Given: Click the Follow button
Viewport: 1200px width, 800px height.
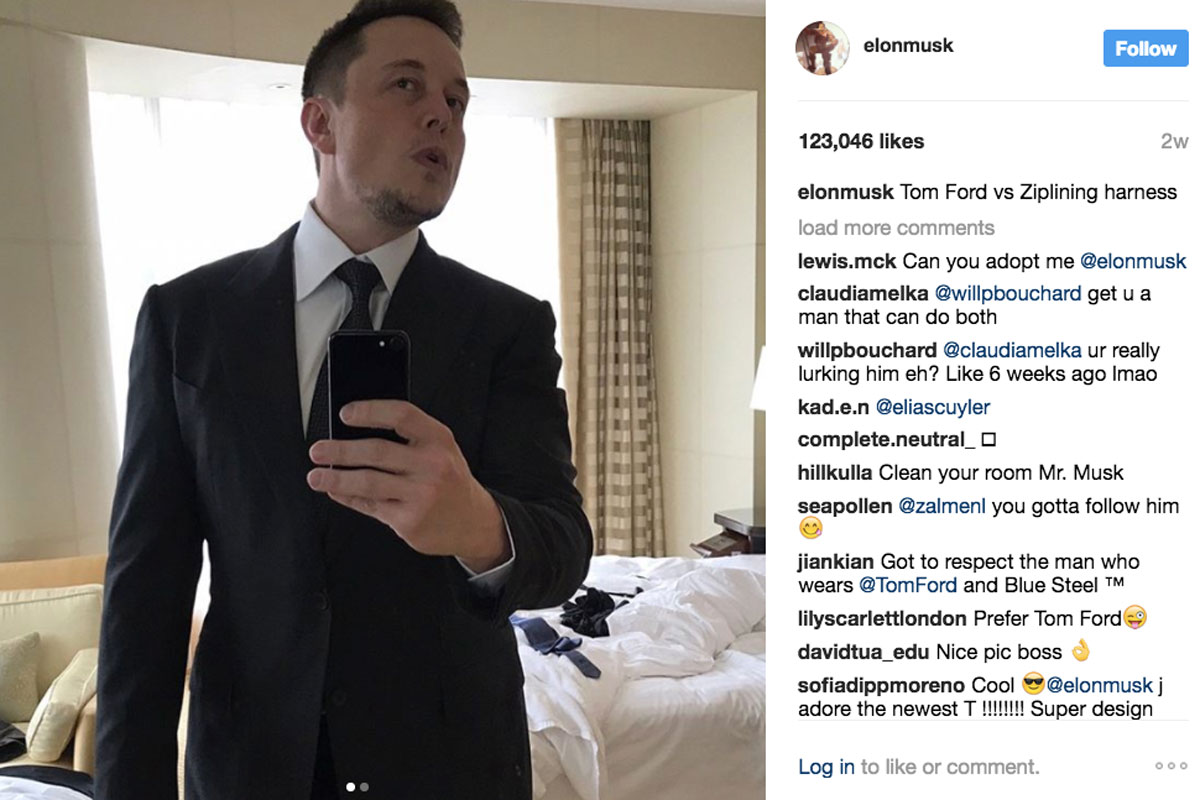Looking at the screenshot, I should pyautogui.click(x=1146, y=48).
